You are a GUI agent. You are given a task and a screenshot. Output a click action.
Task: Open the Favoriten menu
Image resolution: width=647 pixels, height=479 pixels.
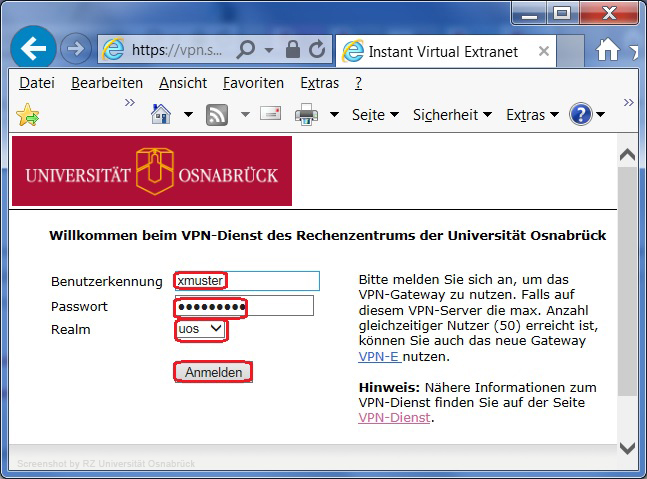point(253,83)
